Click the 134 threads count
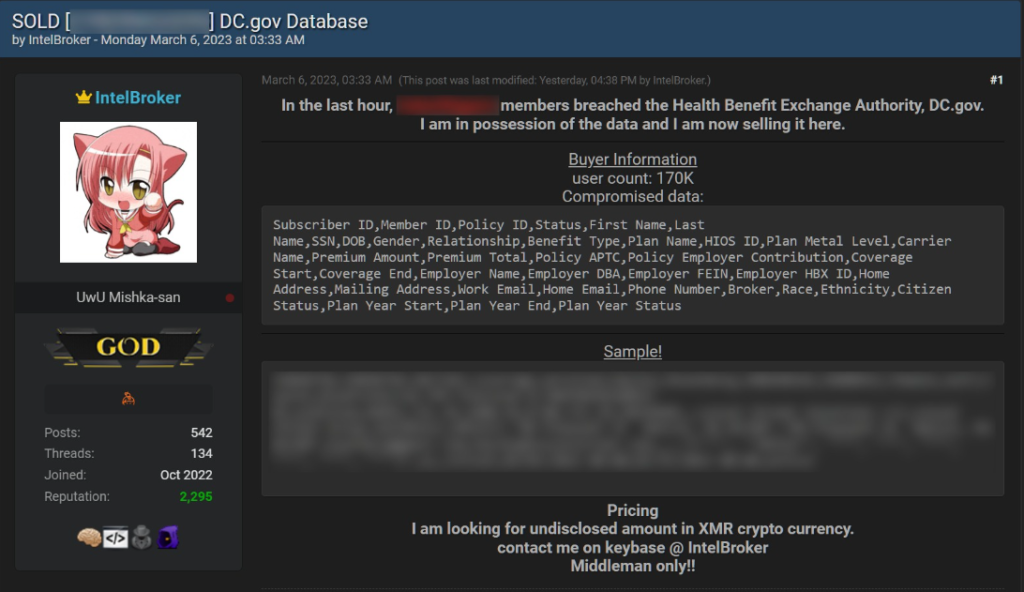 201,454
